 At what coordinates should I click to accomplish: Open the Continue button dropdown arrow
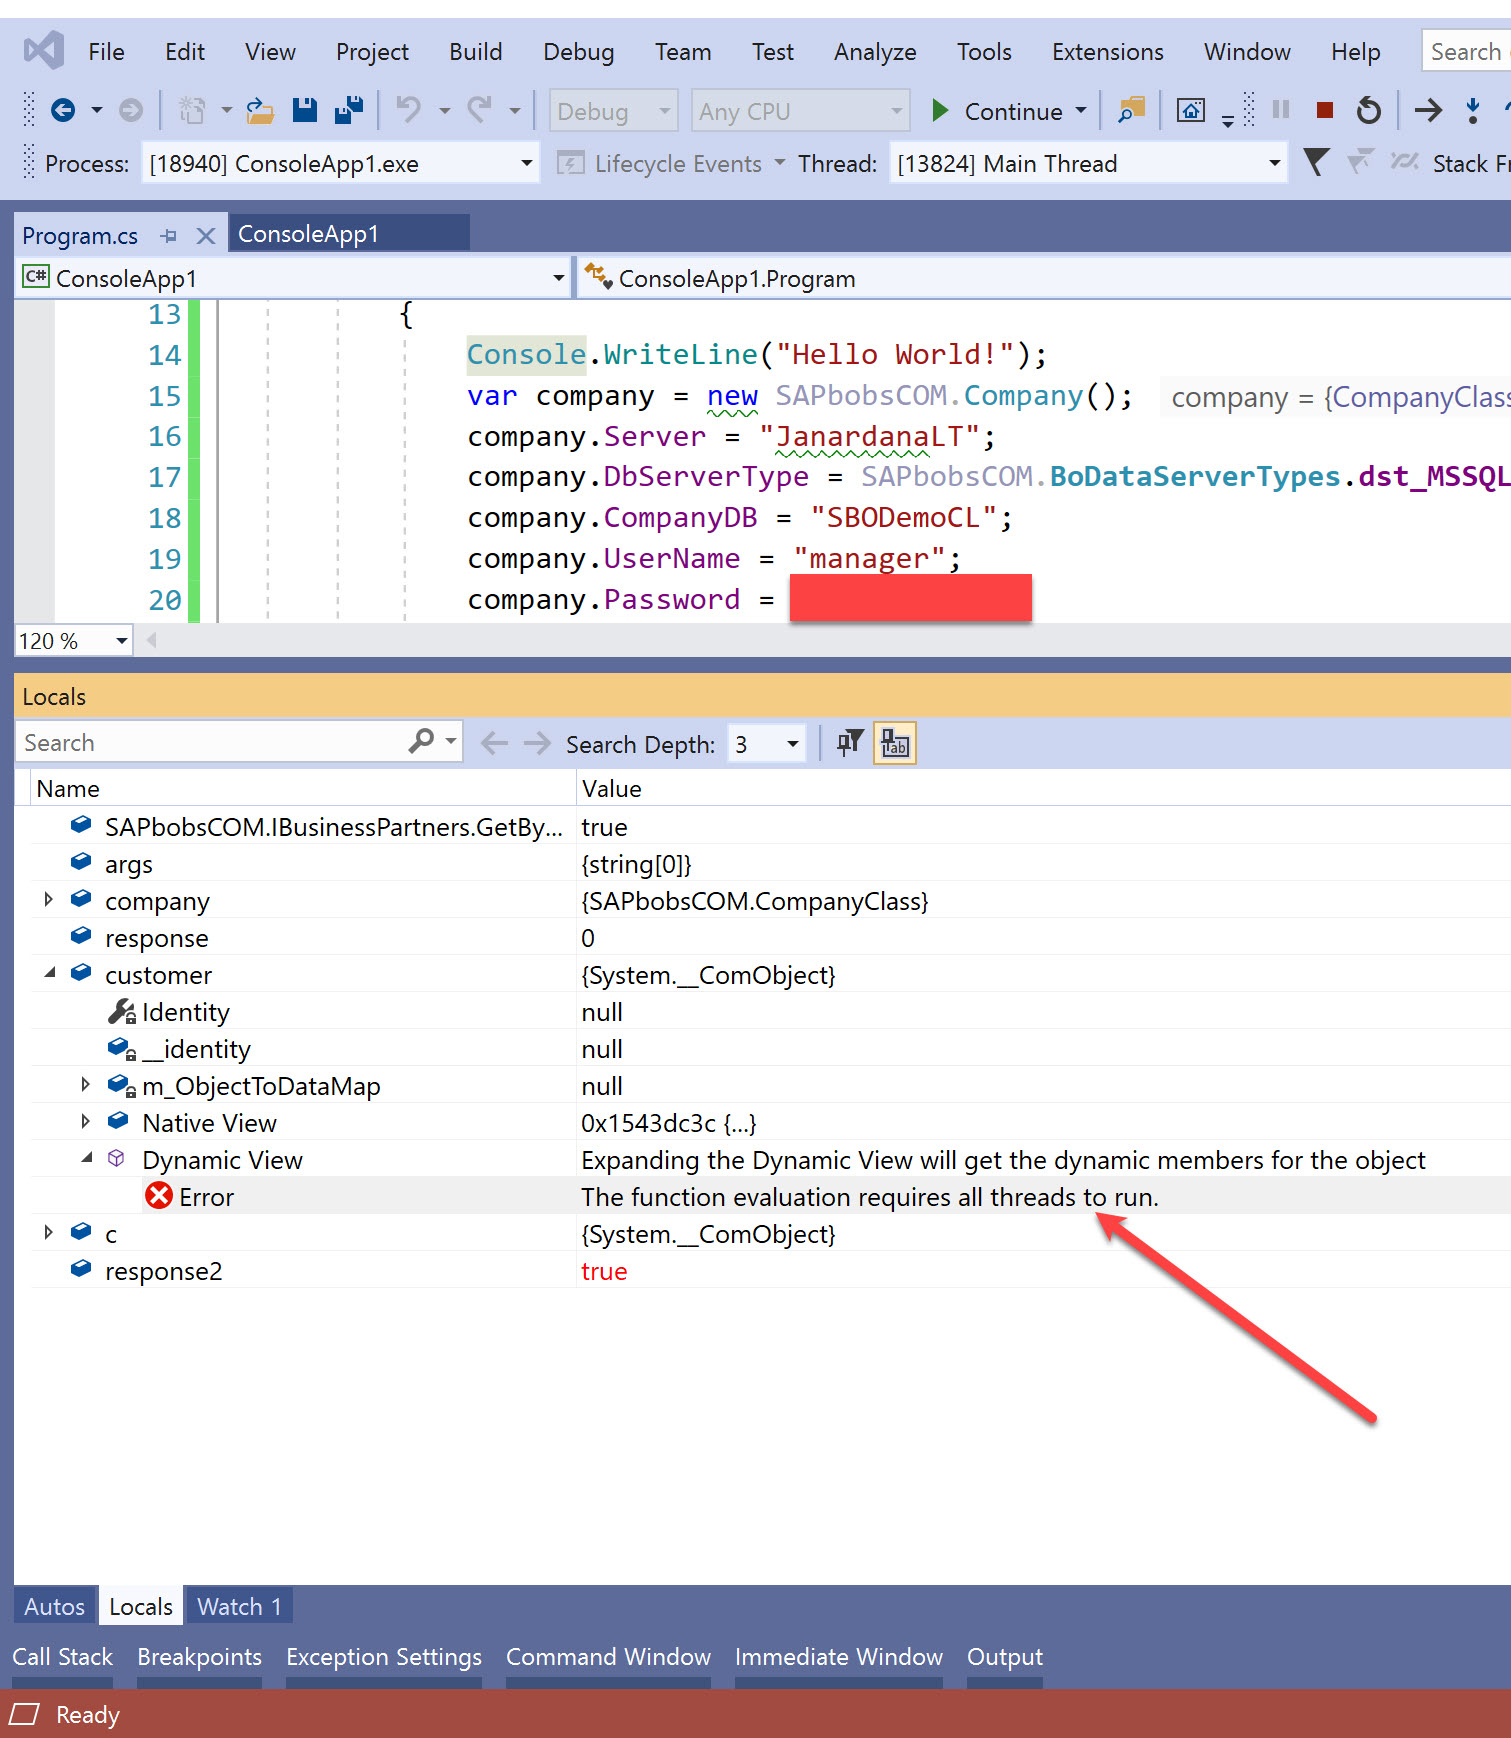pos(1081,110)
